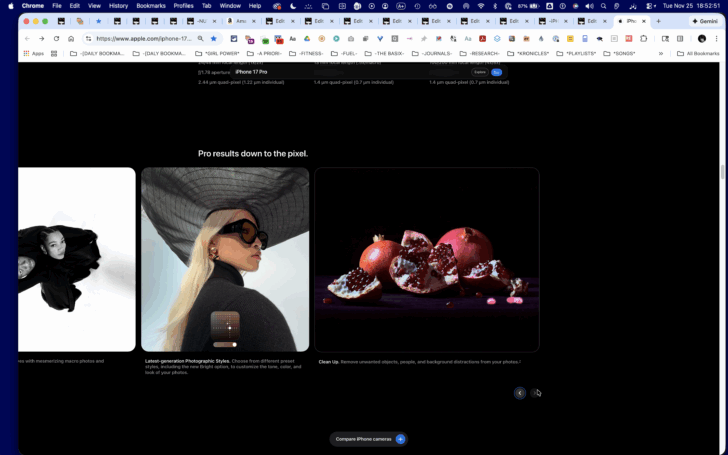Screen dimensions: 728x455
Task: Go to the browser home page
Action: (71, 39)
